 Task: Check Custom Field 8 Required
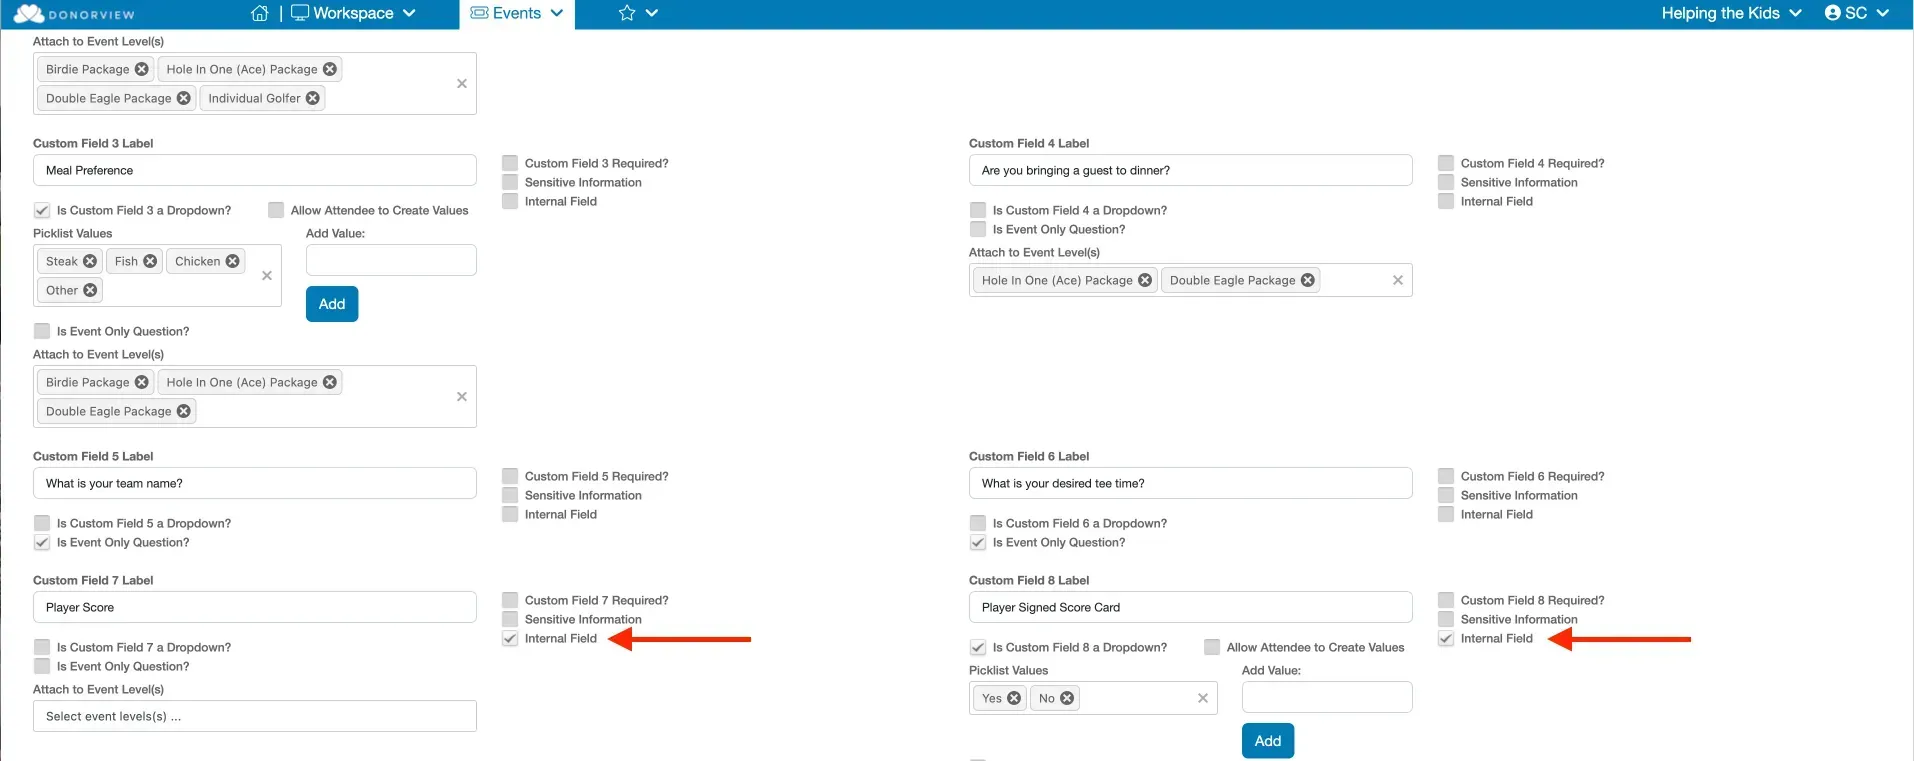pyautogui.click(x=1446, y=600)
